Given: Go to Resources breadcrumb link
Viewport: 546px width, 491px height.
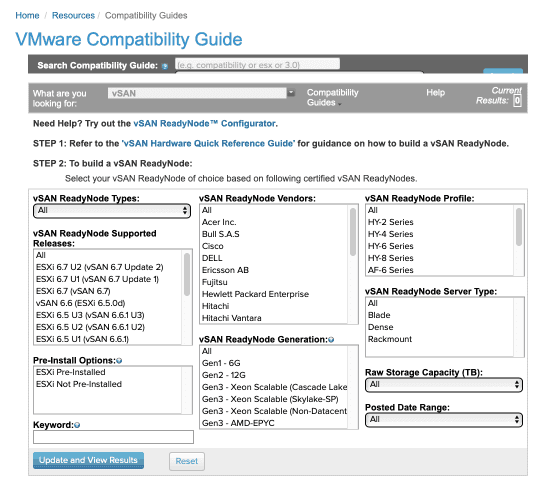Looking at the screenshot, I should (73, 15).
